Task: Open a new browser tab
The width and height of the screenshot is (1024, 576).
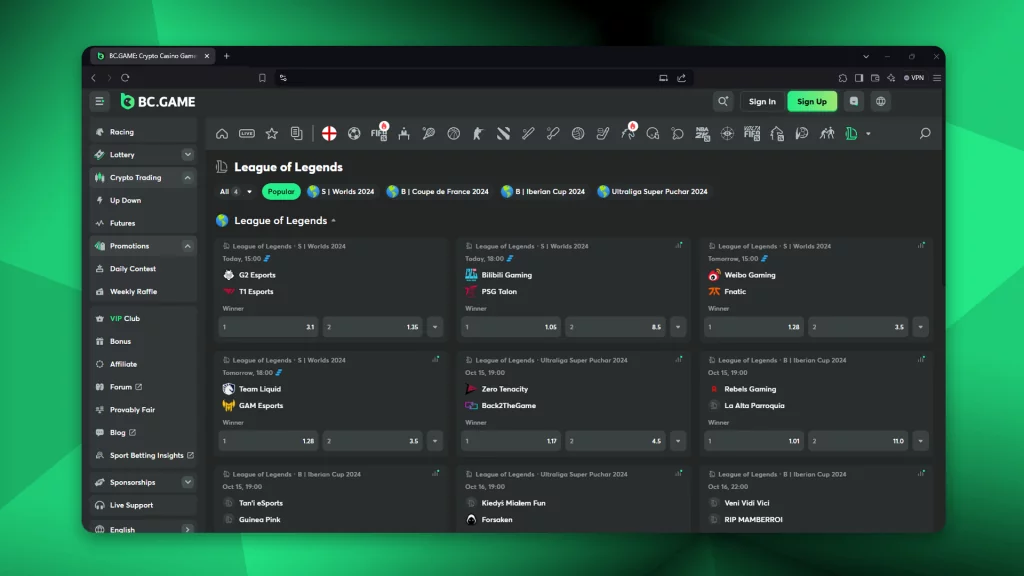Action: pos(227,56)
